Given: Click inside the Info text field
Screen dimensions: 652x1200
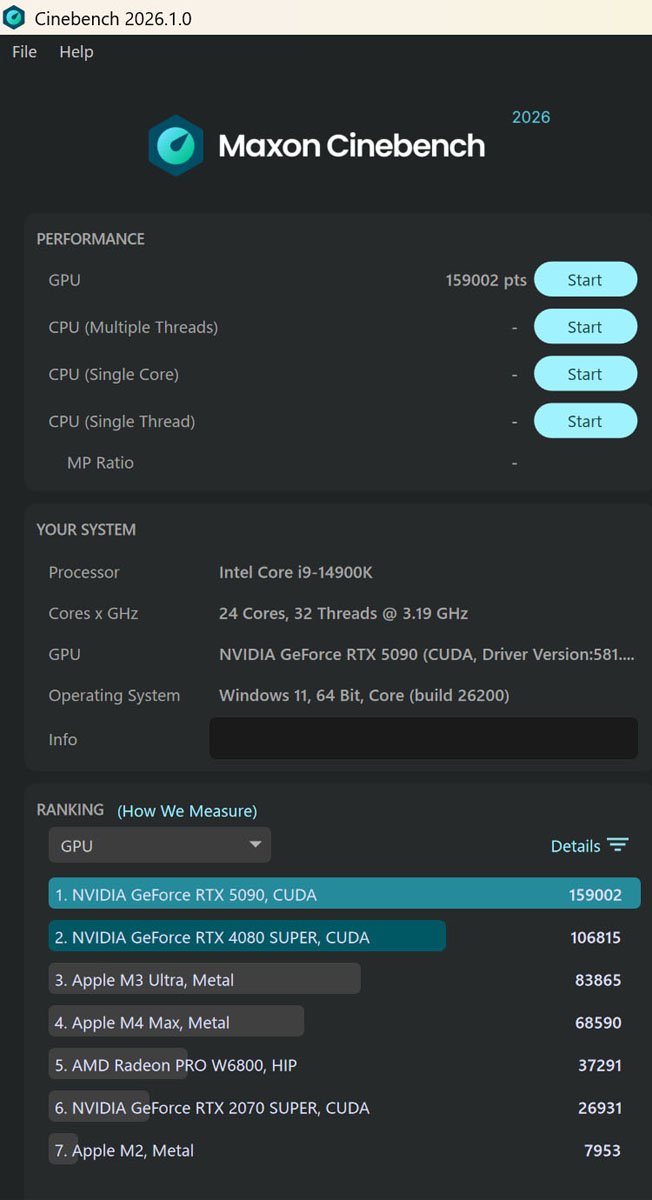Looking at the screenshot, I should pyautogui.click(x=423, y=739).
